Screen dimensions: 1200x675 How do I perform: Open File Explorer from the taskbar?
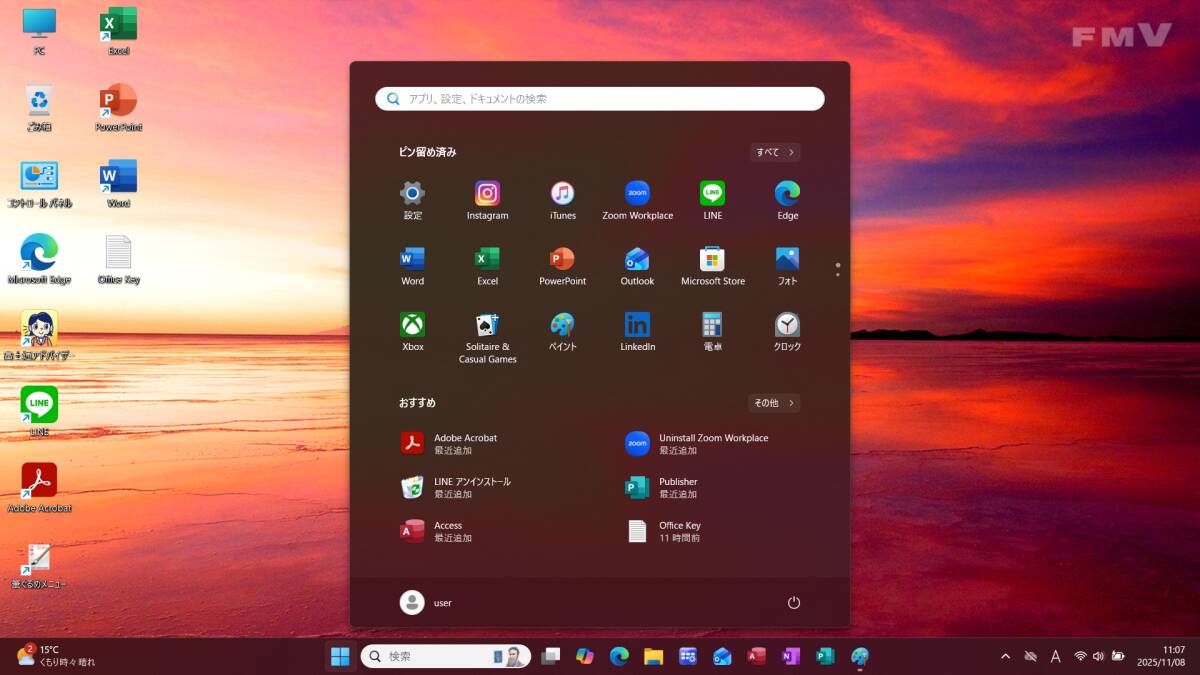(653, 656)
